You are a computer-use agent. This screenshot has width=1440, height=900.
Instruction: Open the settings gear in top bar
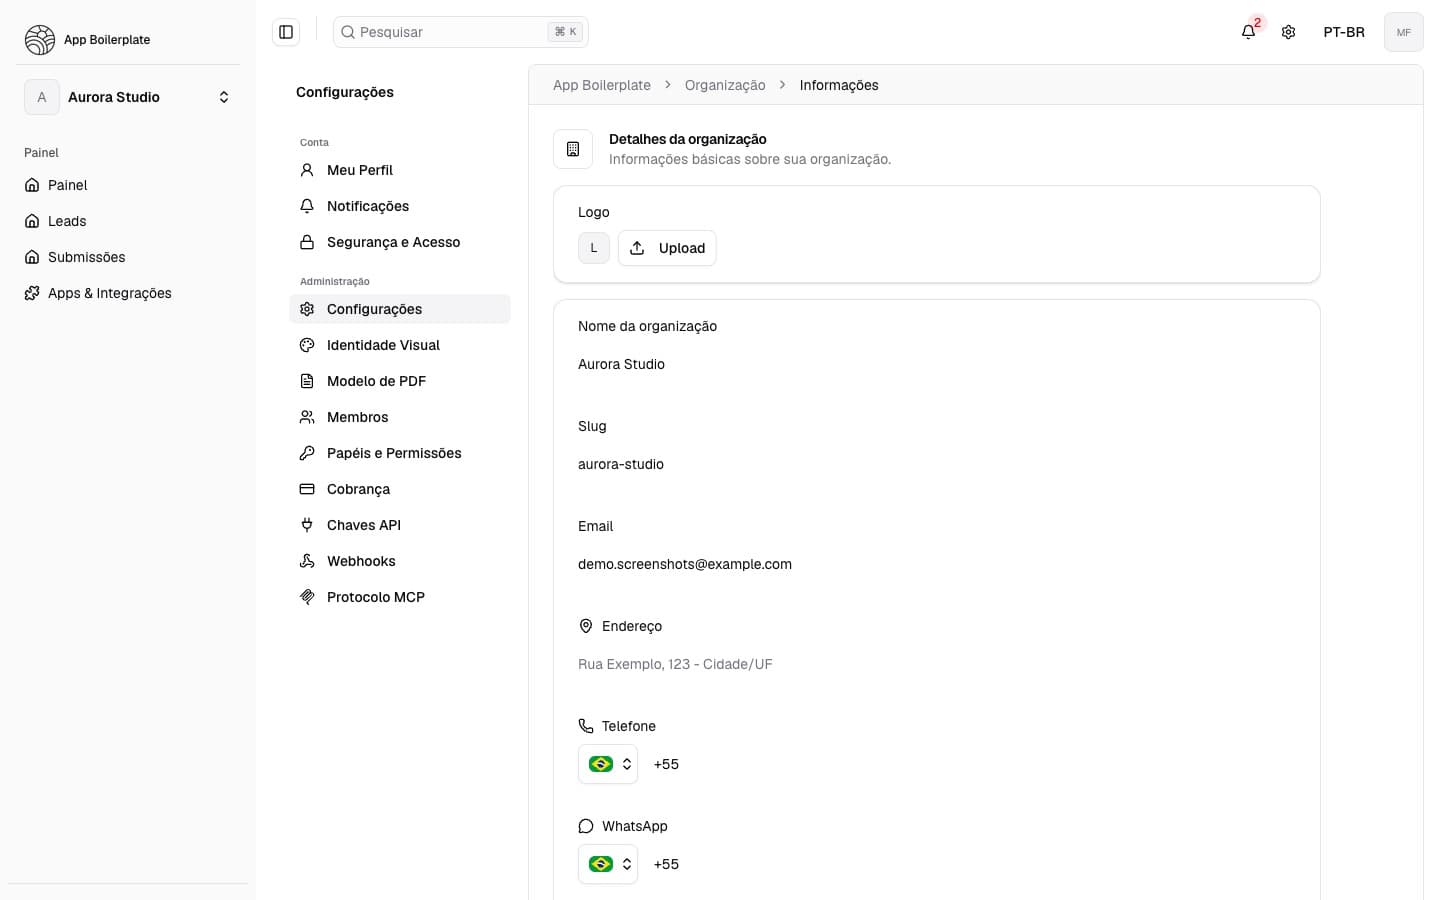coord(1289,32)
